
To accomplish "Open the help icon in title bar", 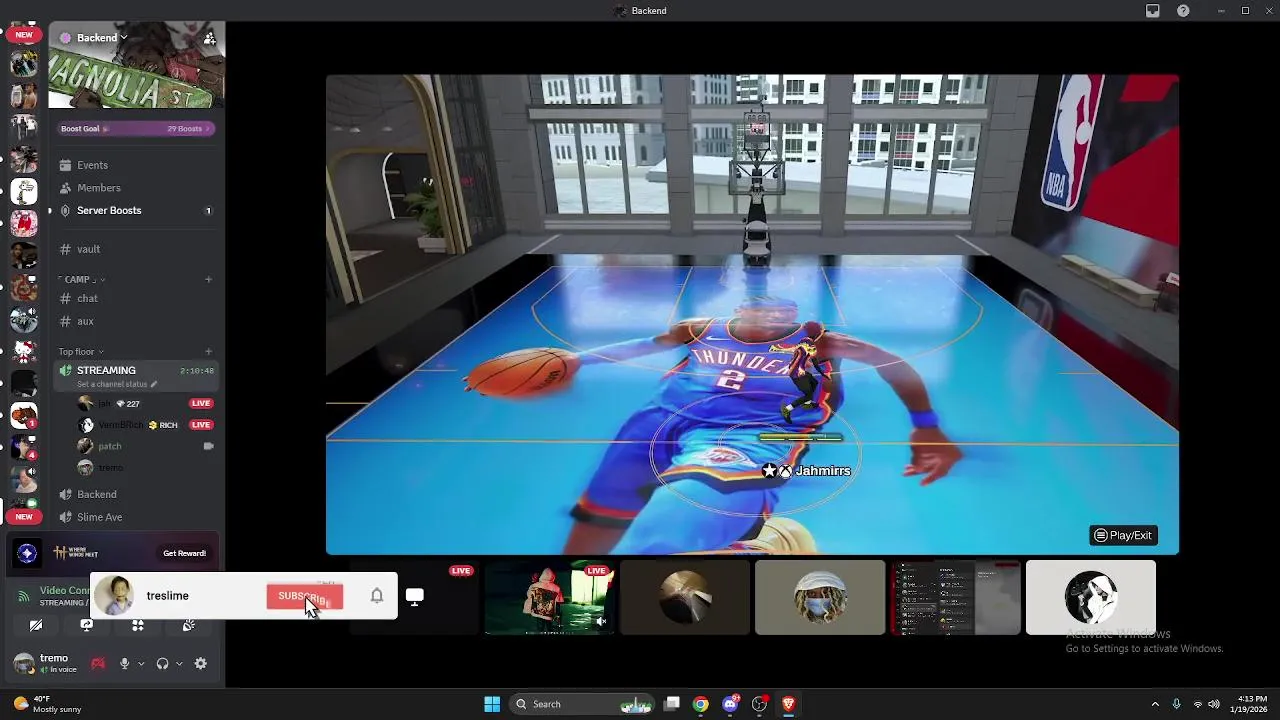I will coord(1184,11).
